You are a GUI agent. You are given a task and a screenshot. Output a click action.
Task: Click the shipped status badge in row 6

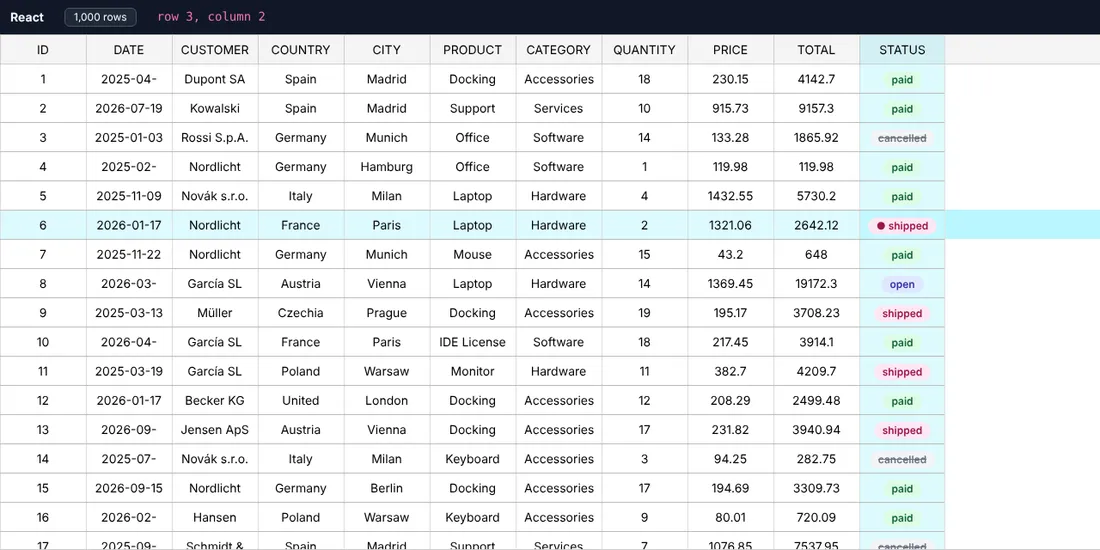[902, 226]
